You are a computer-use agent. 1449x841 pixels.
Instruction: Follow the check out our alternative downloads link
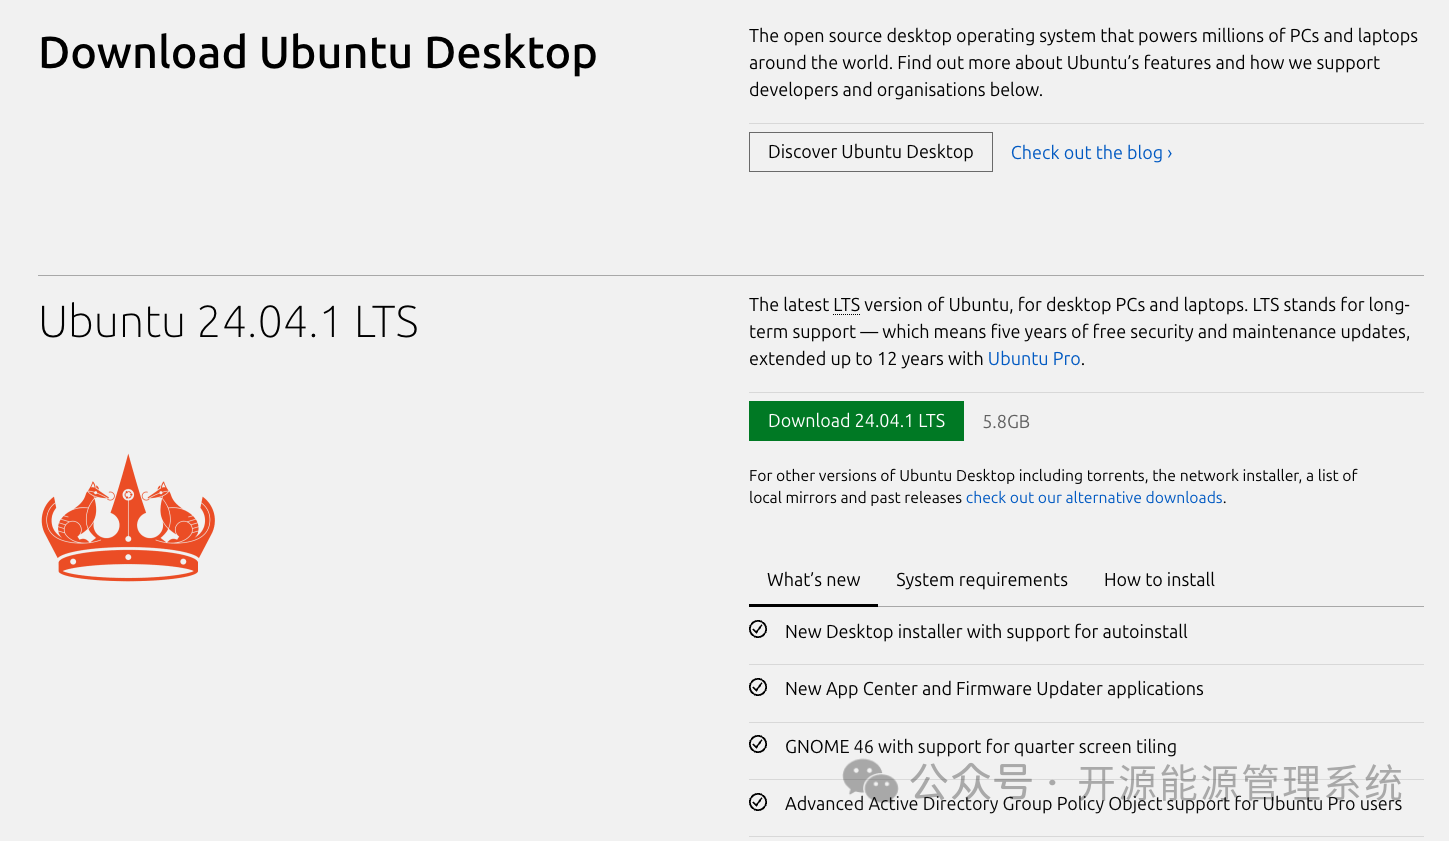pyautogui.click(x=1094, y=498)
